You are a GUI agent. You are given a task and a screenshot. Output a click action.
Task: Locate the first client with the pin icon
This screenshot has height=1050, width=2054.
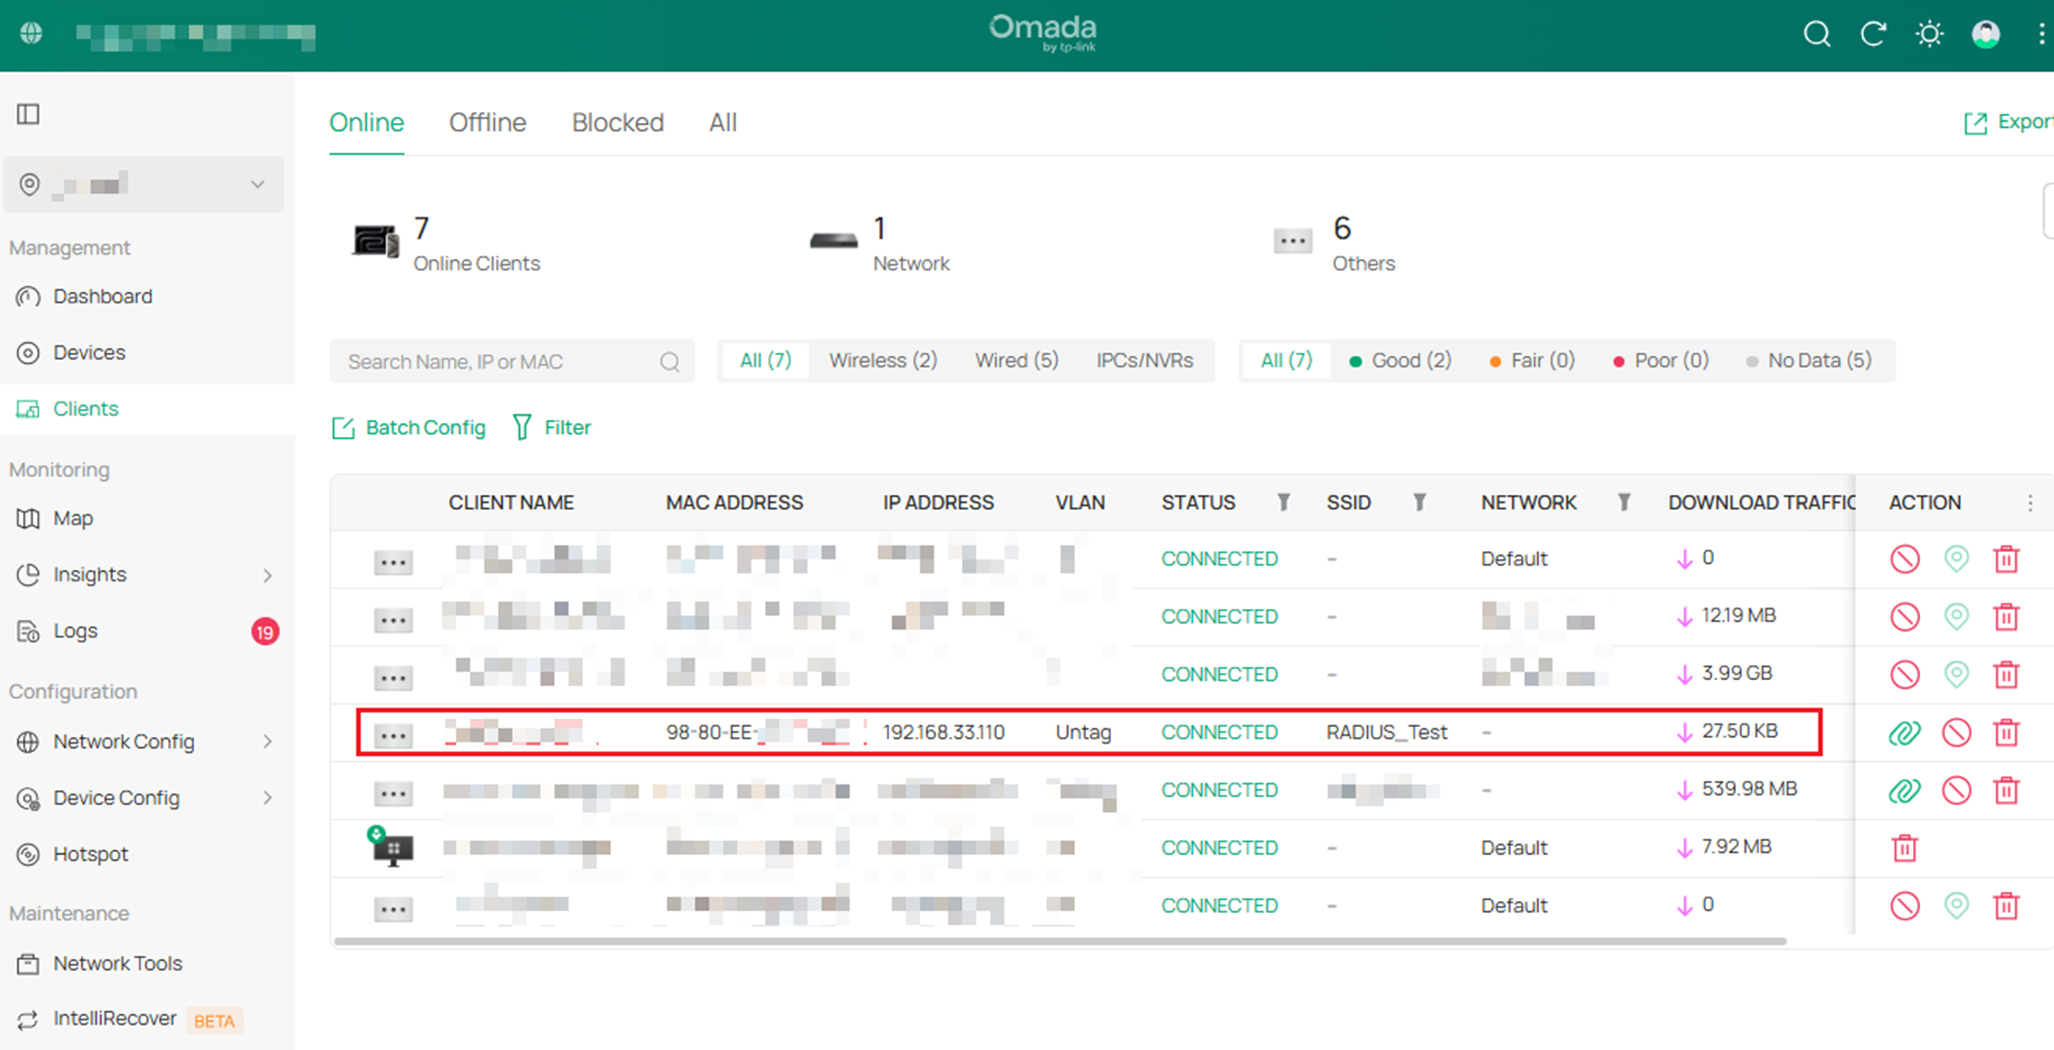(1957, 558)
